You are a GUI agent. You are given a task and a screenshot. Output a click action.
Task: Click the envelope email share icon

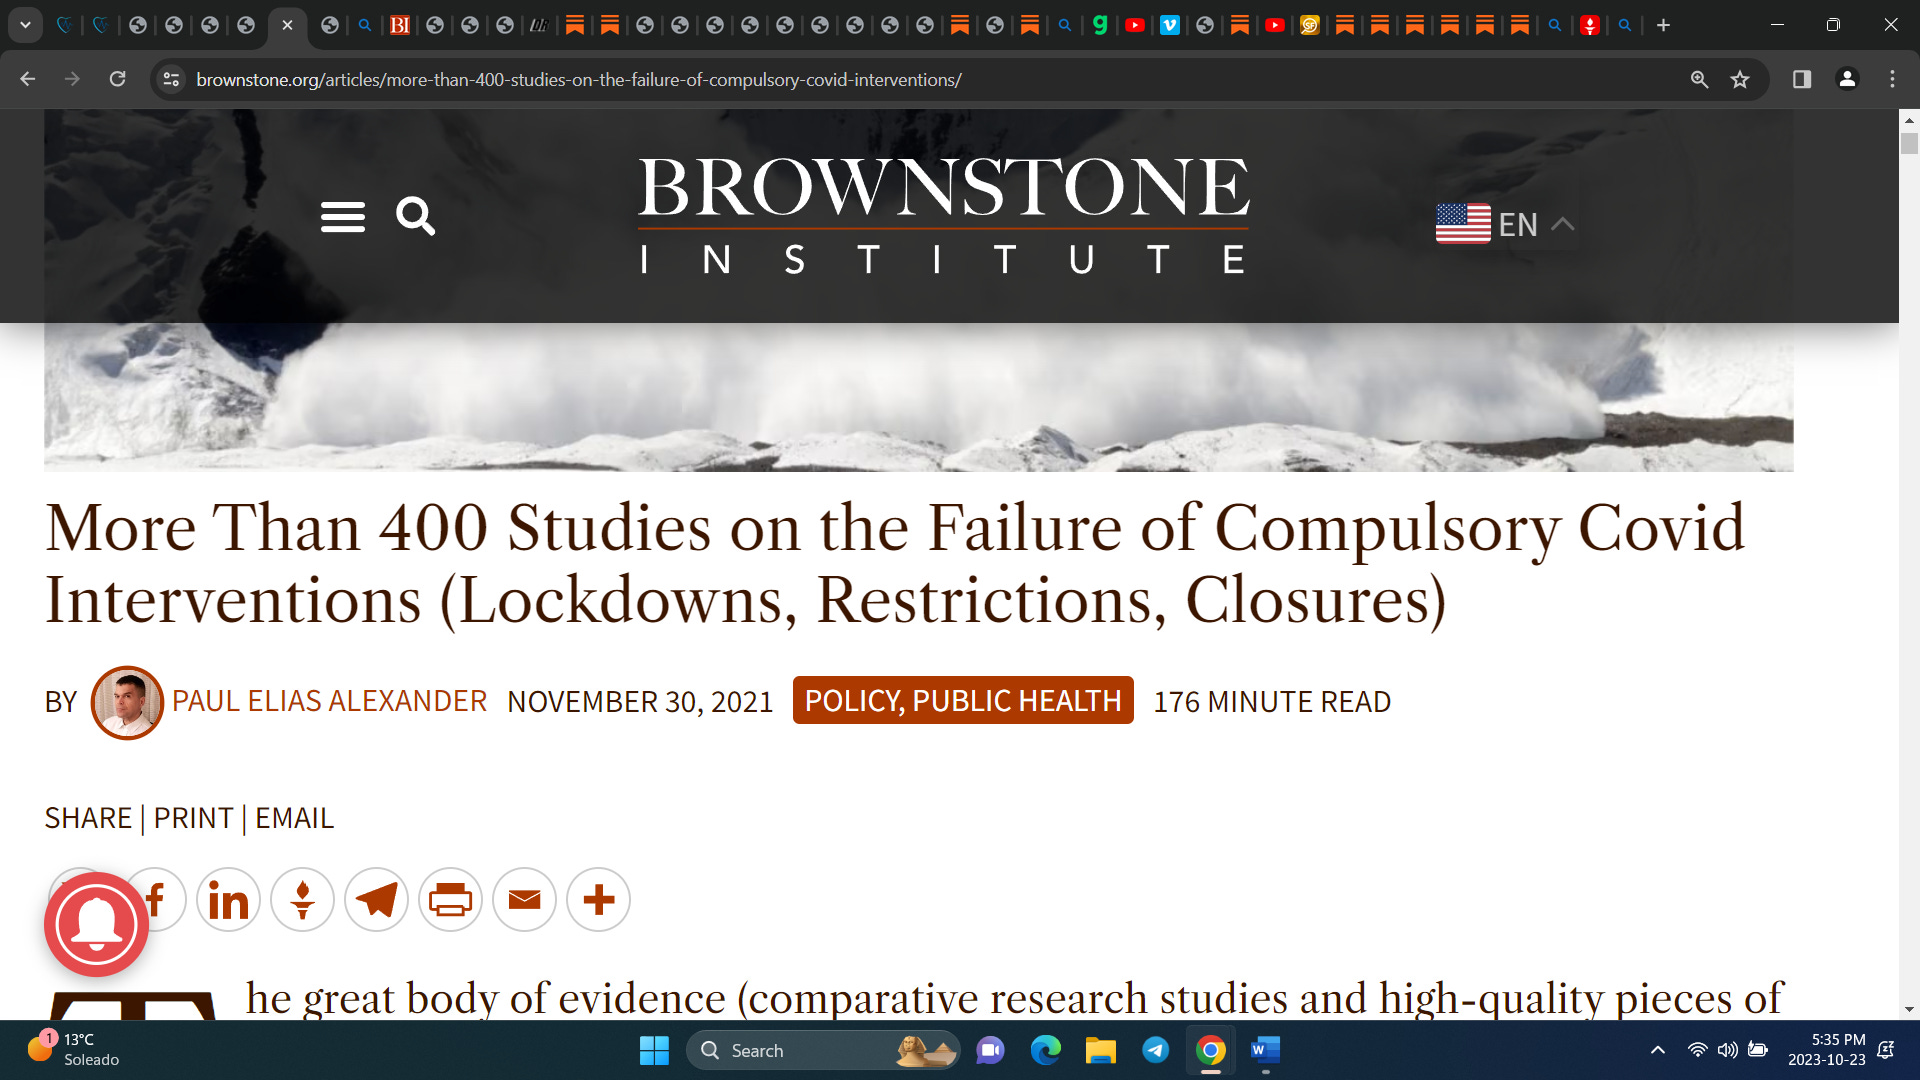pyautogui.click(x=524, y=900)
